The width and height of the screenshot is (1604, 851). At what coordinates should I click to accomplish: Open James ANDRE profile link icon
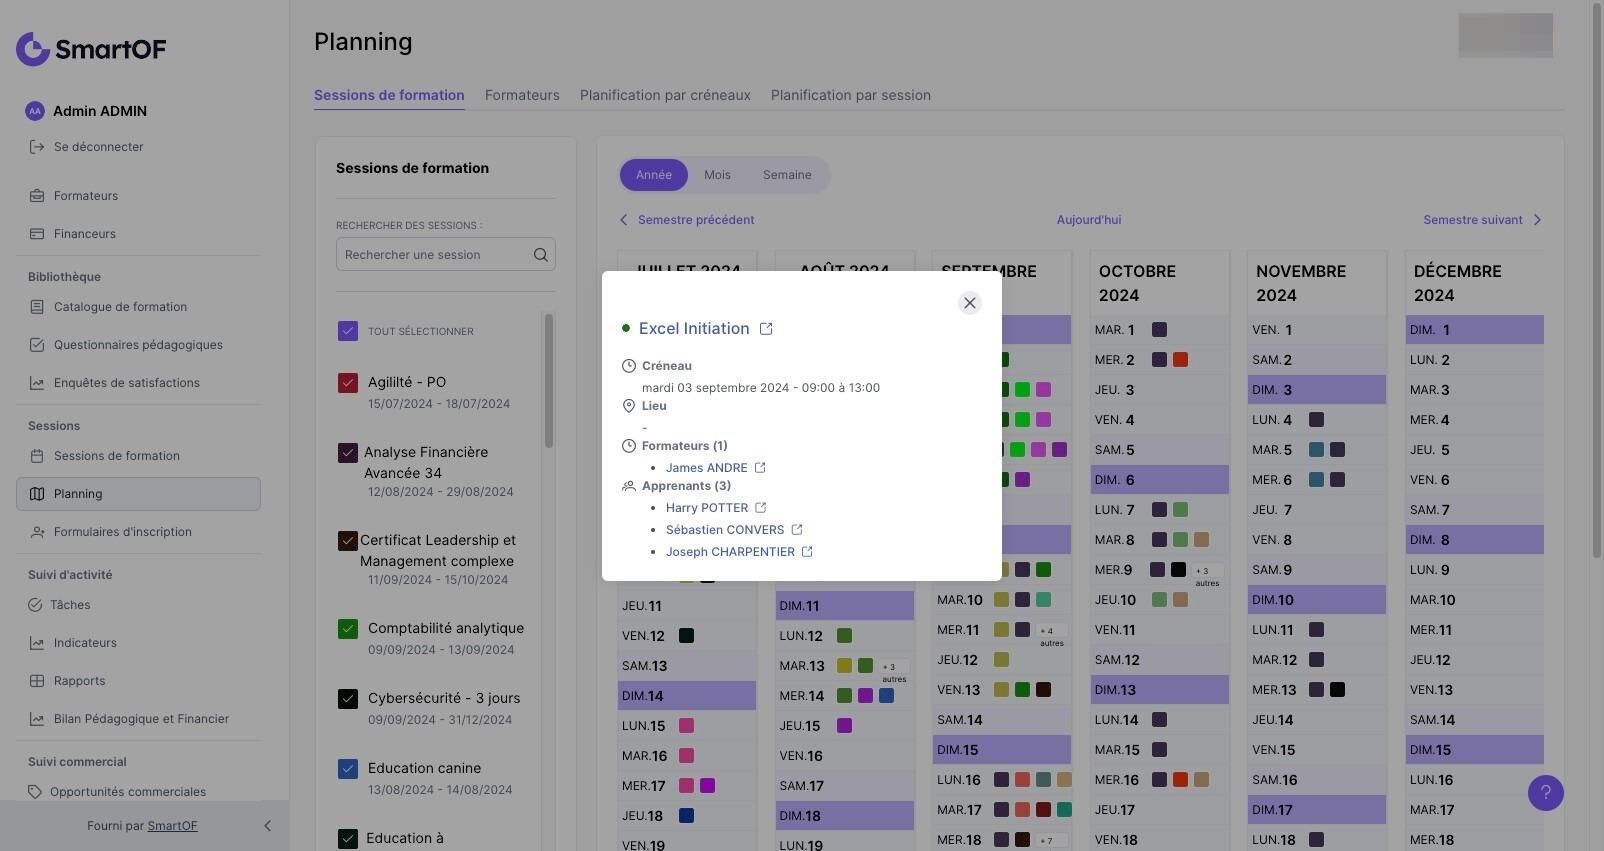[760, 468]
